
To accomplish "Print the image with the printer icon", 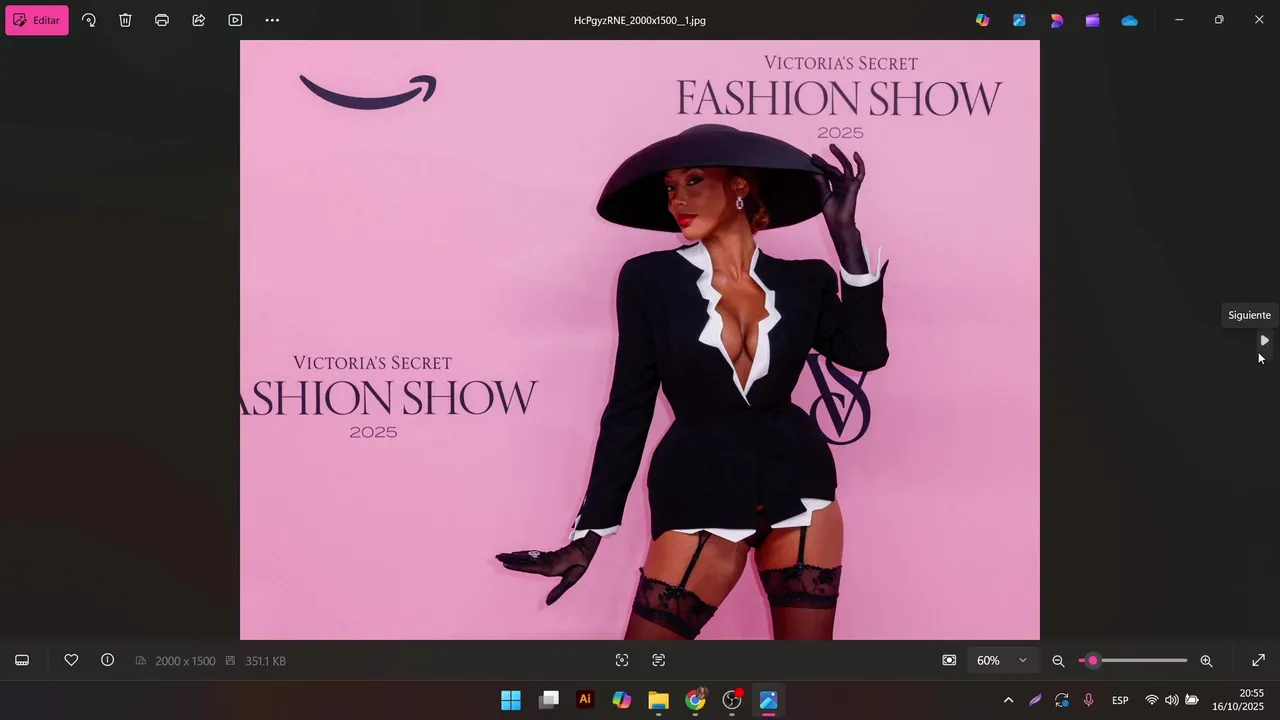I will point(162,20).
